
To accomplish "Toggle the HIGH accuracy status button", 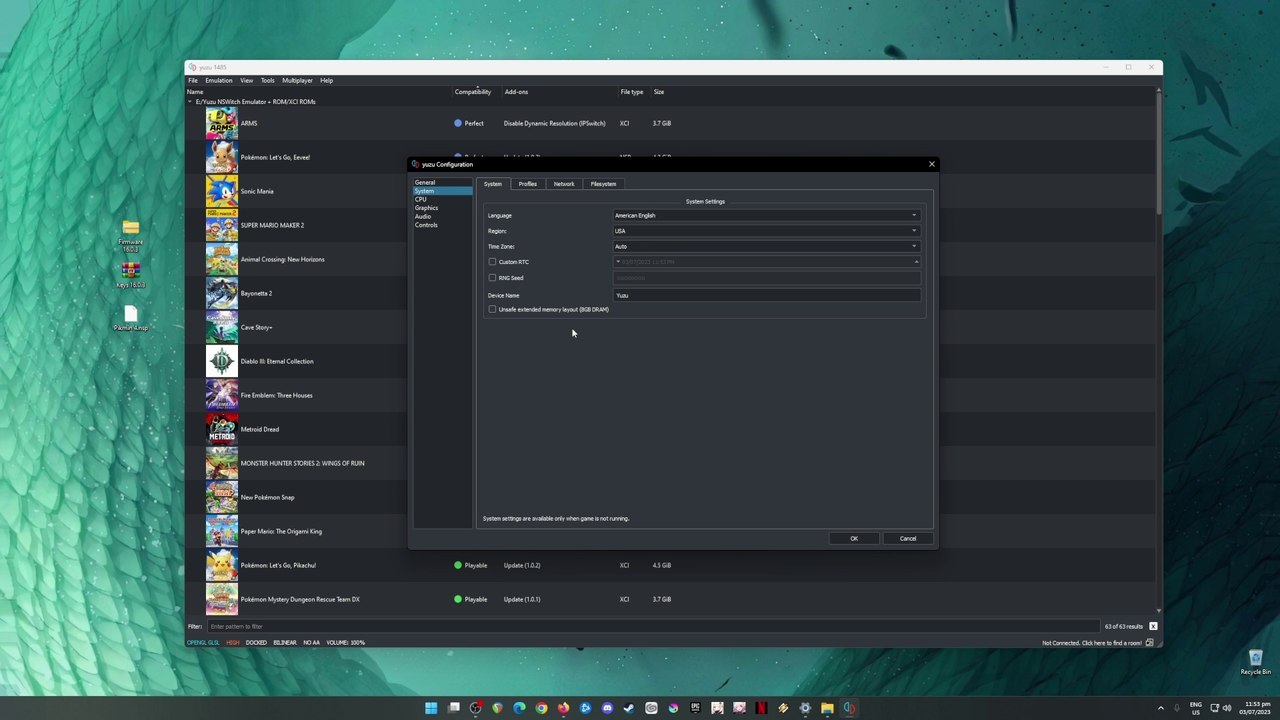I will pyautogui.click(x=233, y=642).
